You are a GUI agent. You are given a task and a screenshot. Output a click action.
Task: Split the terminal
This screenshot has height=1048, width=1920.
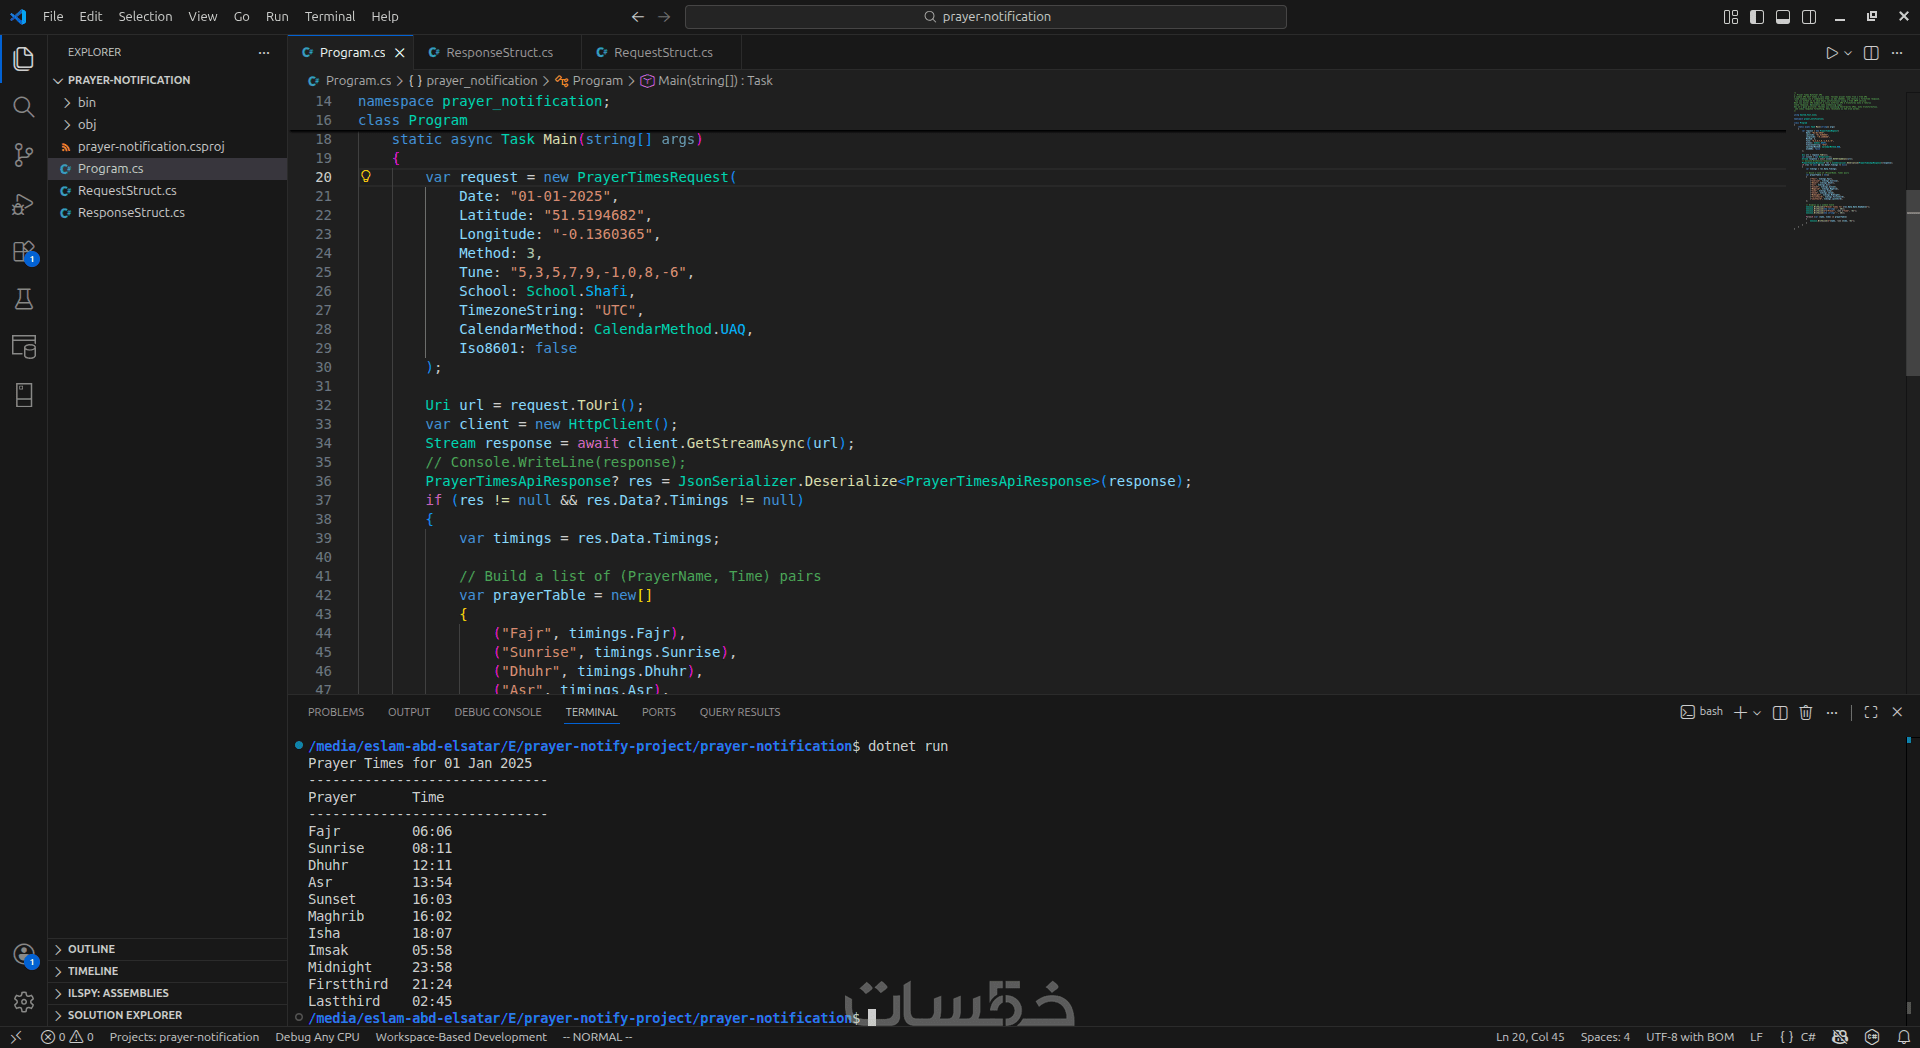(x=1780, y=712)
